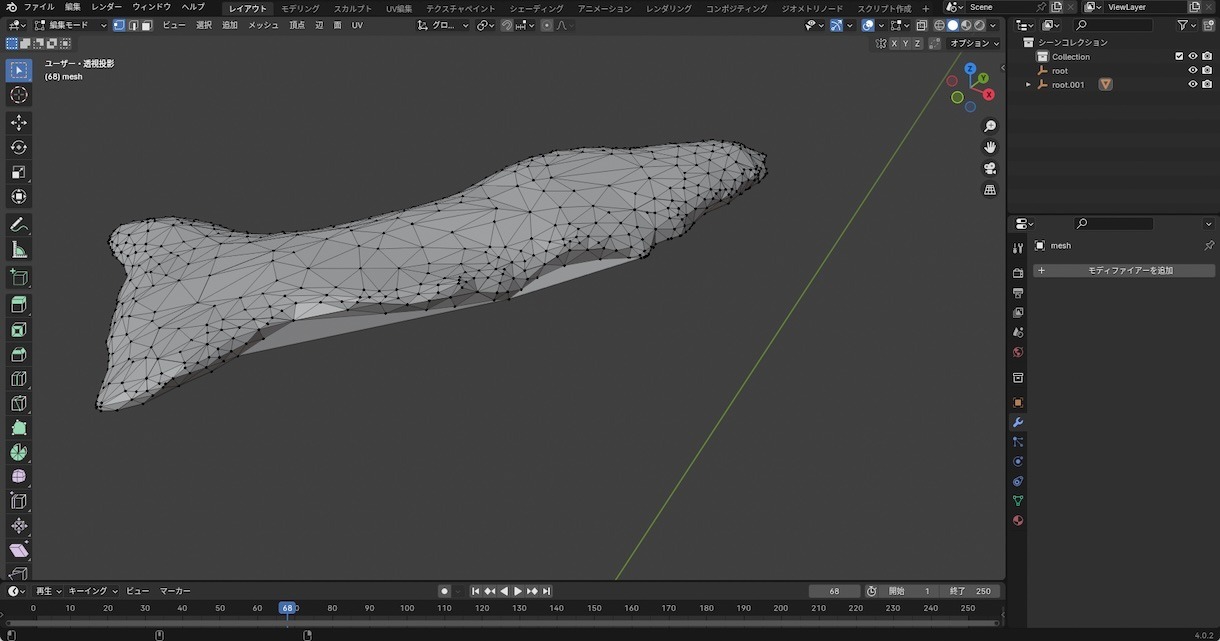1220x641 pixels.
Task: Hide root.001 in viewport with eye icon
Action: 1192,85
